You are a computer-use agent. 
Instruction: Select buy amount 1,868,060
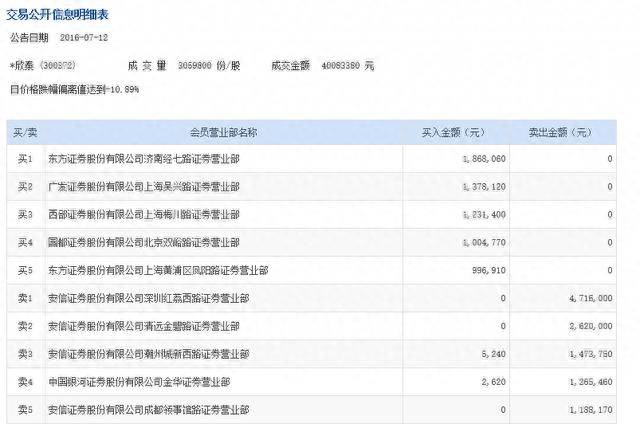pyautogui.click(x=484, y=159)
